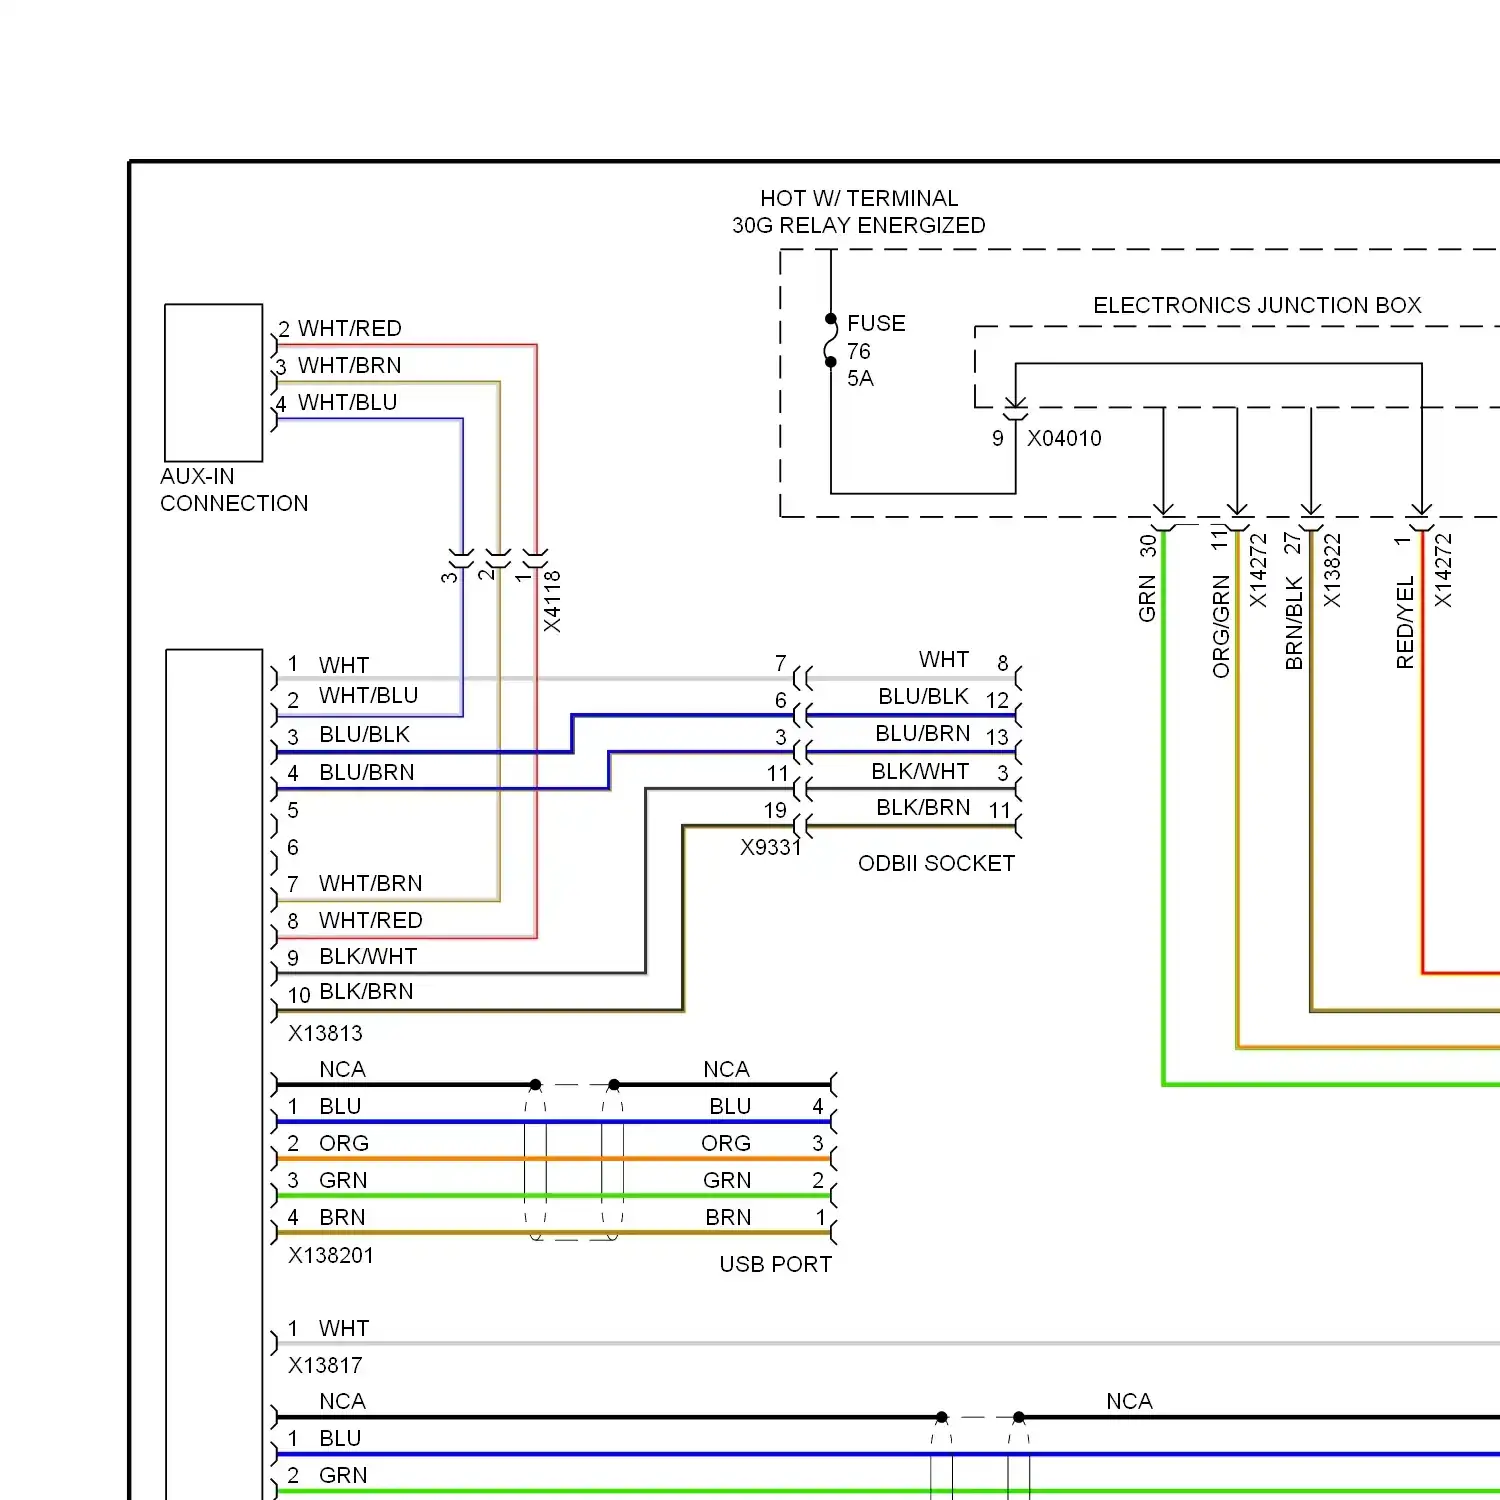Click the green GRN wire from pin 30
Screen dimensions: 1500x1500
tap(1164, 810)
